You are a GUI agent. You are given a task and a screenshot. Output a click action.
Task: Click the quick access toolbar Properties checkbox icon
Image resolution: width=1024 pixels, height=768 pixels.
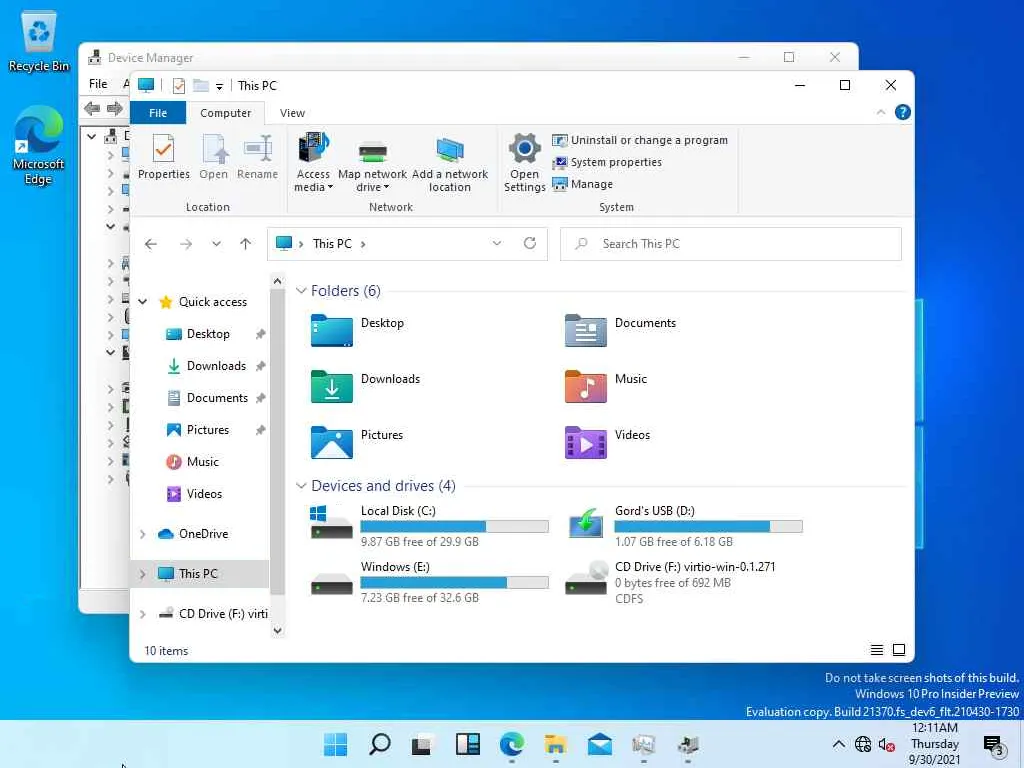[x=178, y=86]
